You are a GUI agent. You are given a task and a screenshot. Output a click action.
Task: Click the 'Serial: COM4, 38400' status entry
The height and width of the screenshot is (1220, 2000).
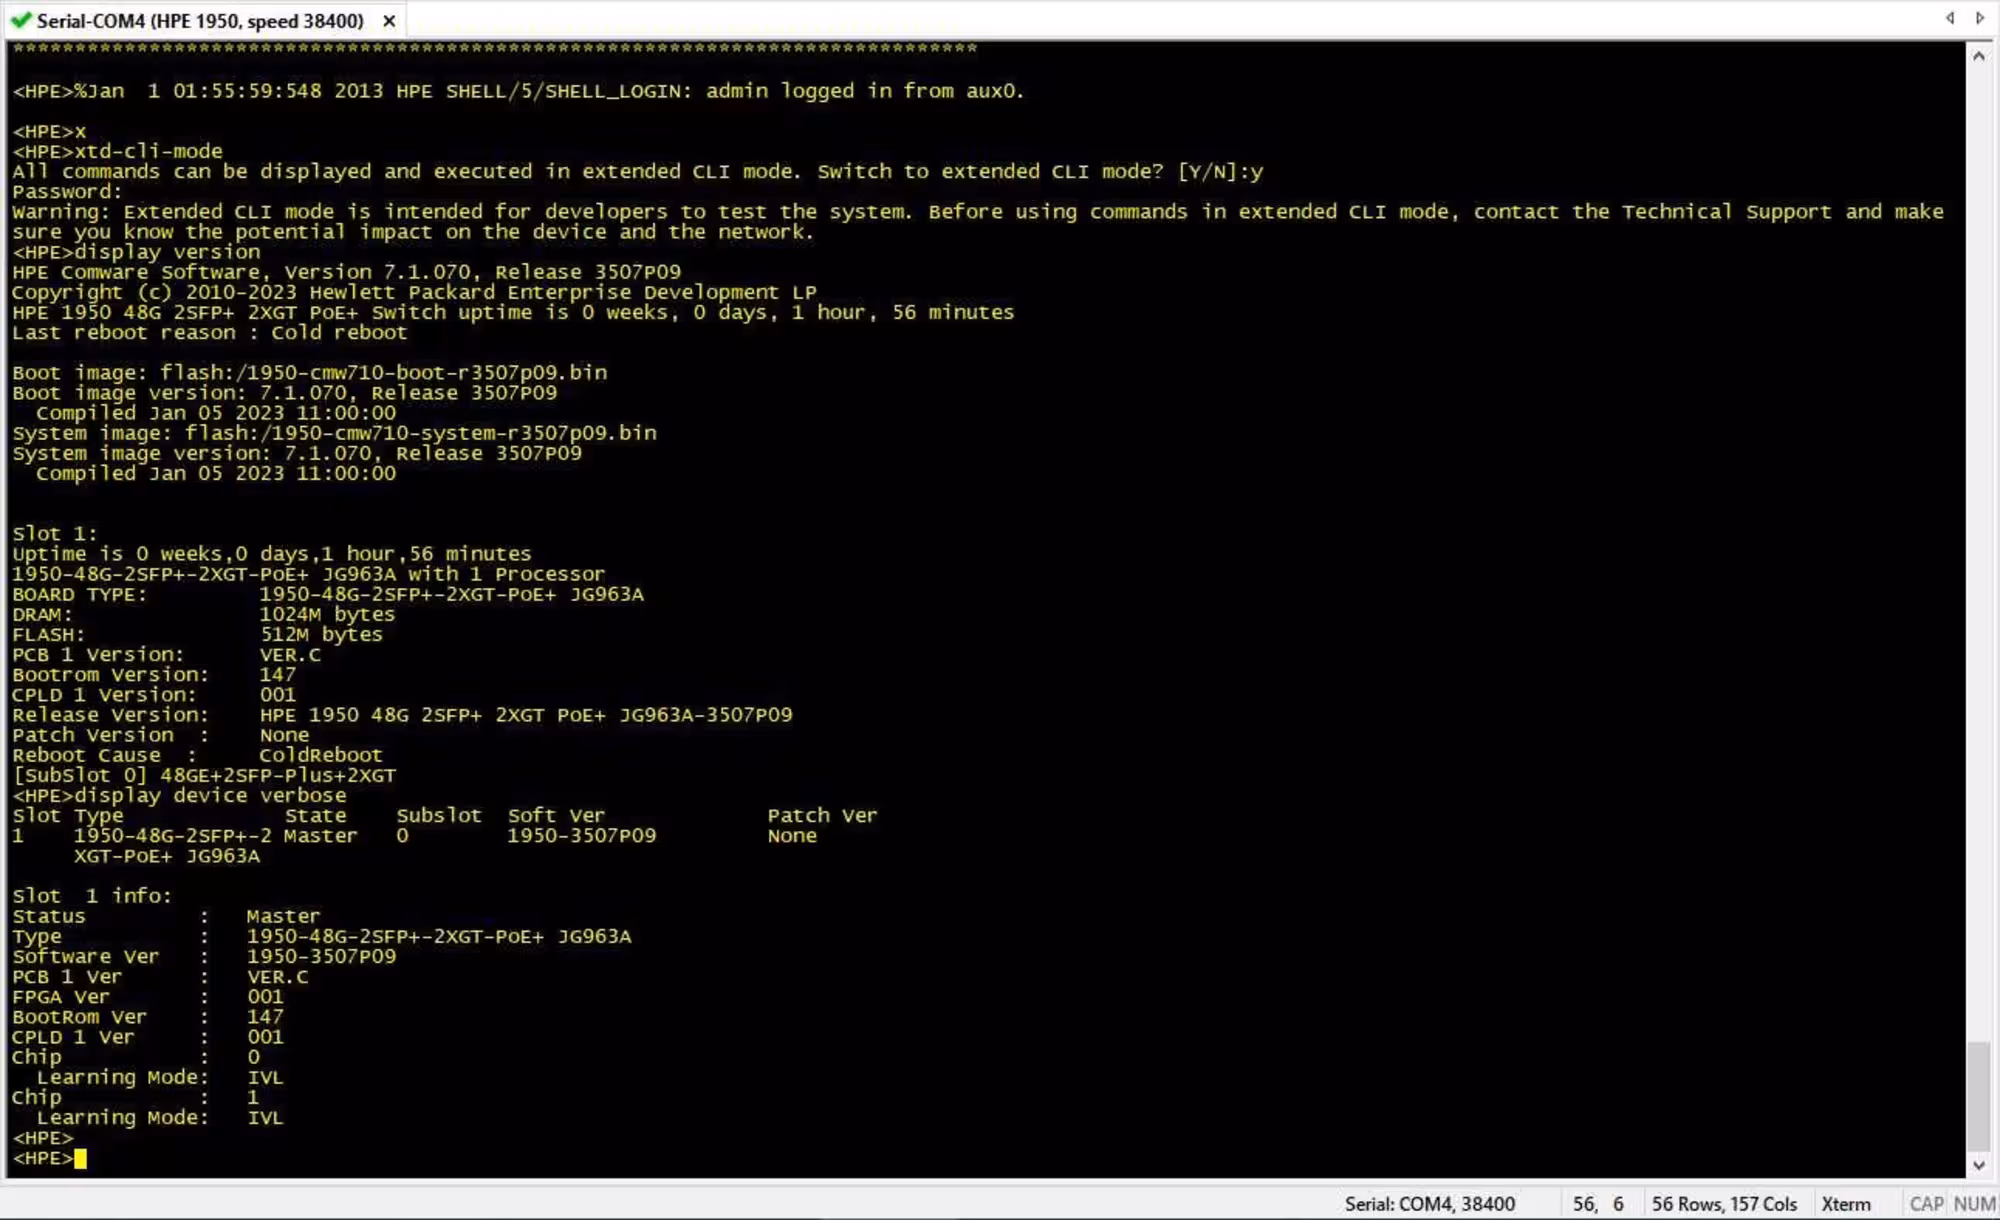click(x=1429, y=1204)
